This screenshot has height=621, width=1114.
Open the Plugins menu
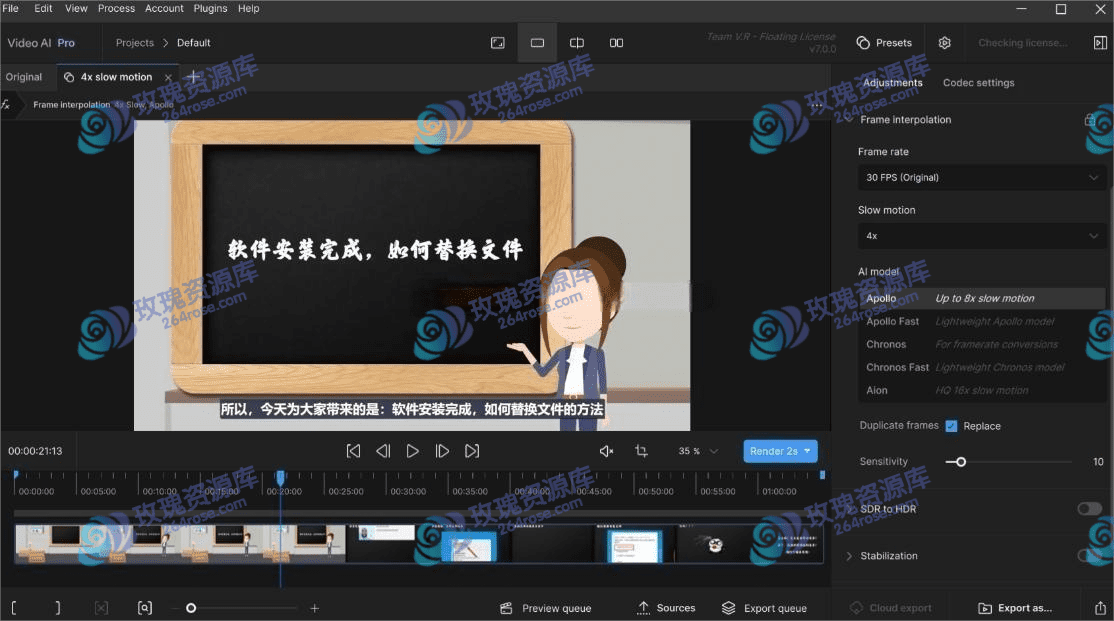pos(210,9)
